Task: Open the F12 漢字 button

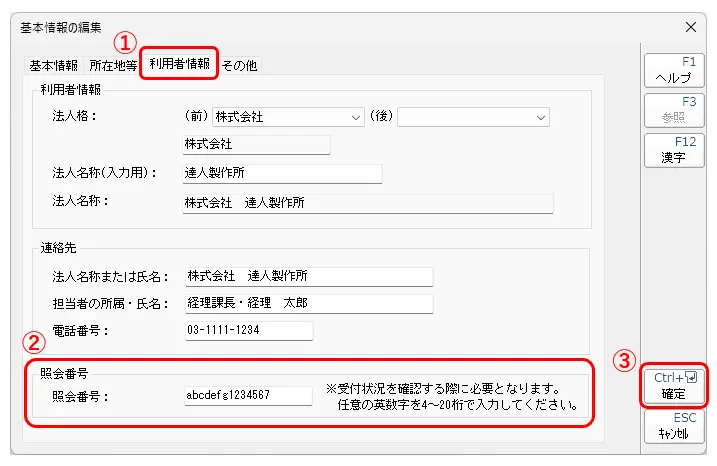Action: pos(672,149)
